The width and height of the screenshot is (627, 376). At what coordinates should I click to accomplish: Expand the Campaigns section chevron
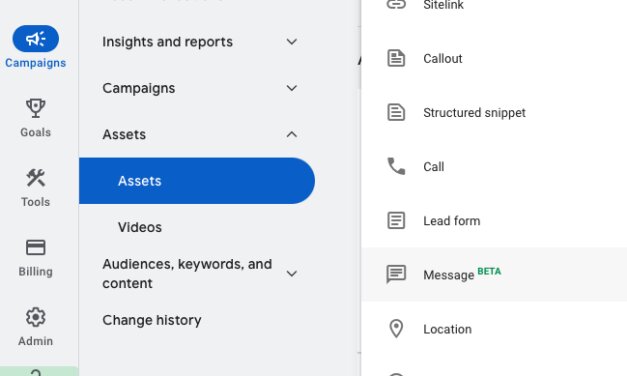click(x=292, y=88)
